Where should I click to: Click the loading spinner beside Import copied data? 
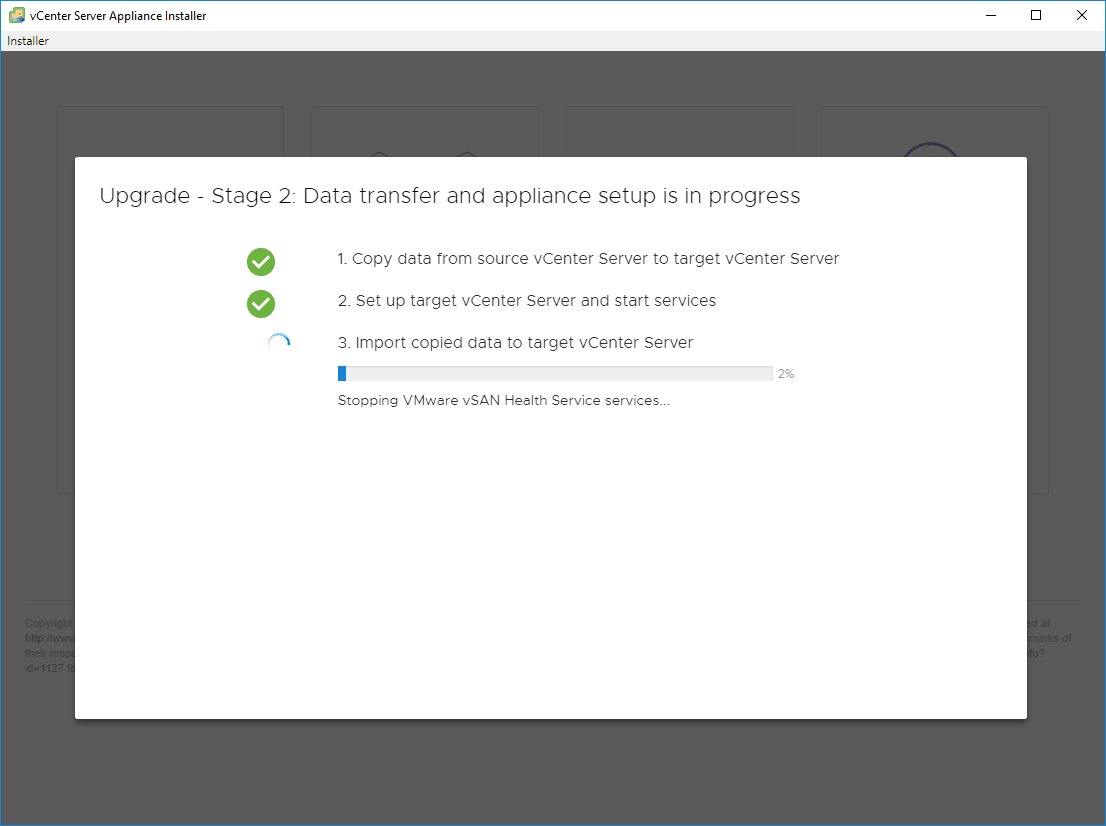pos(279,344)
